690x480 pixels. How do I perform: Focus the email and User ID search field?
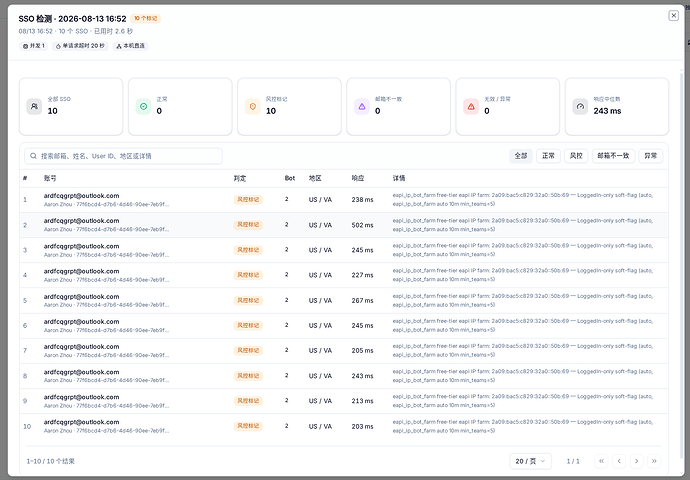point(123,156)
